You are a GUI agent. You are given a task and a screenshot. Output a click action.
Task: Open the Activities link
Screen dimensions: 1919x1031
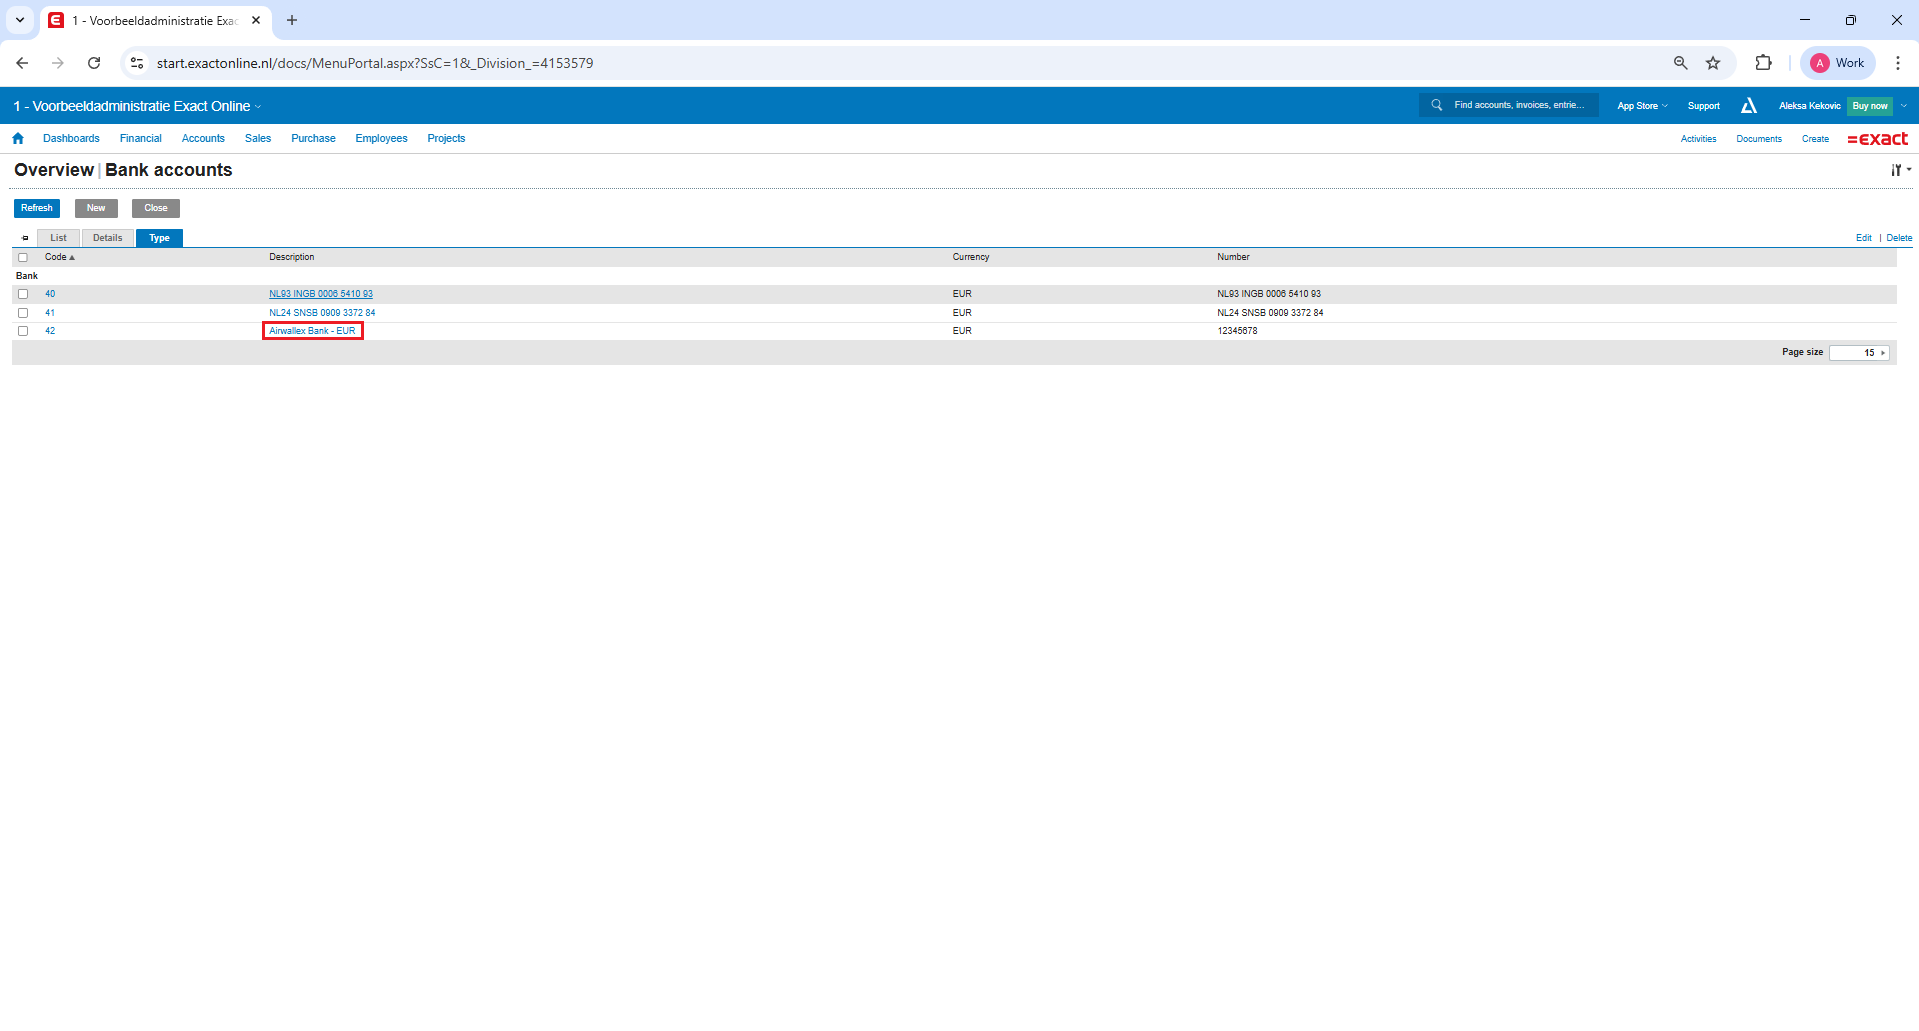click(1698, 139)
